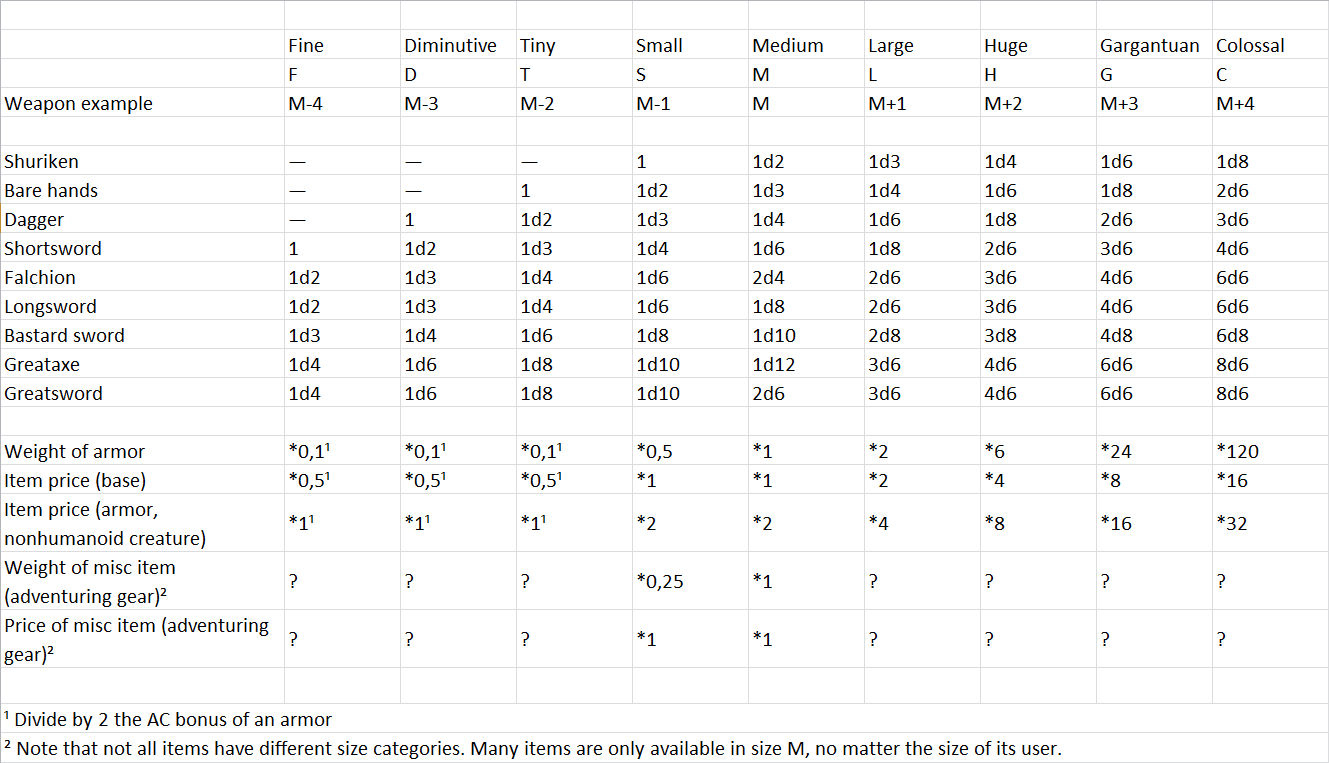Select the Weapon example header cell
1329x763 pixels.
(79, 103)
